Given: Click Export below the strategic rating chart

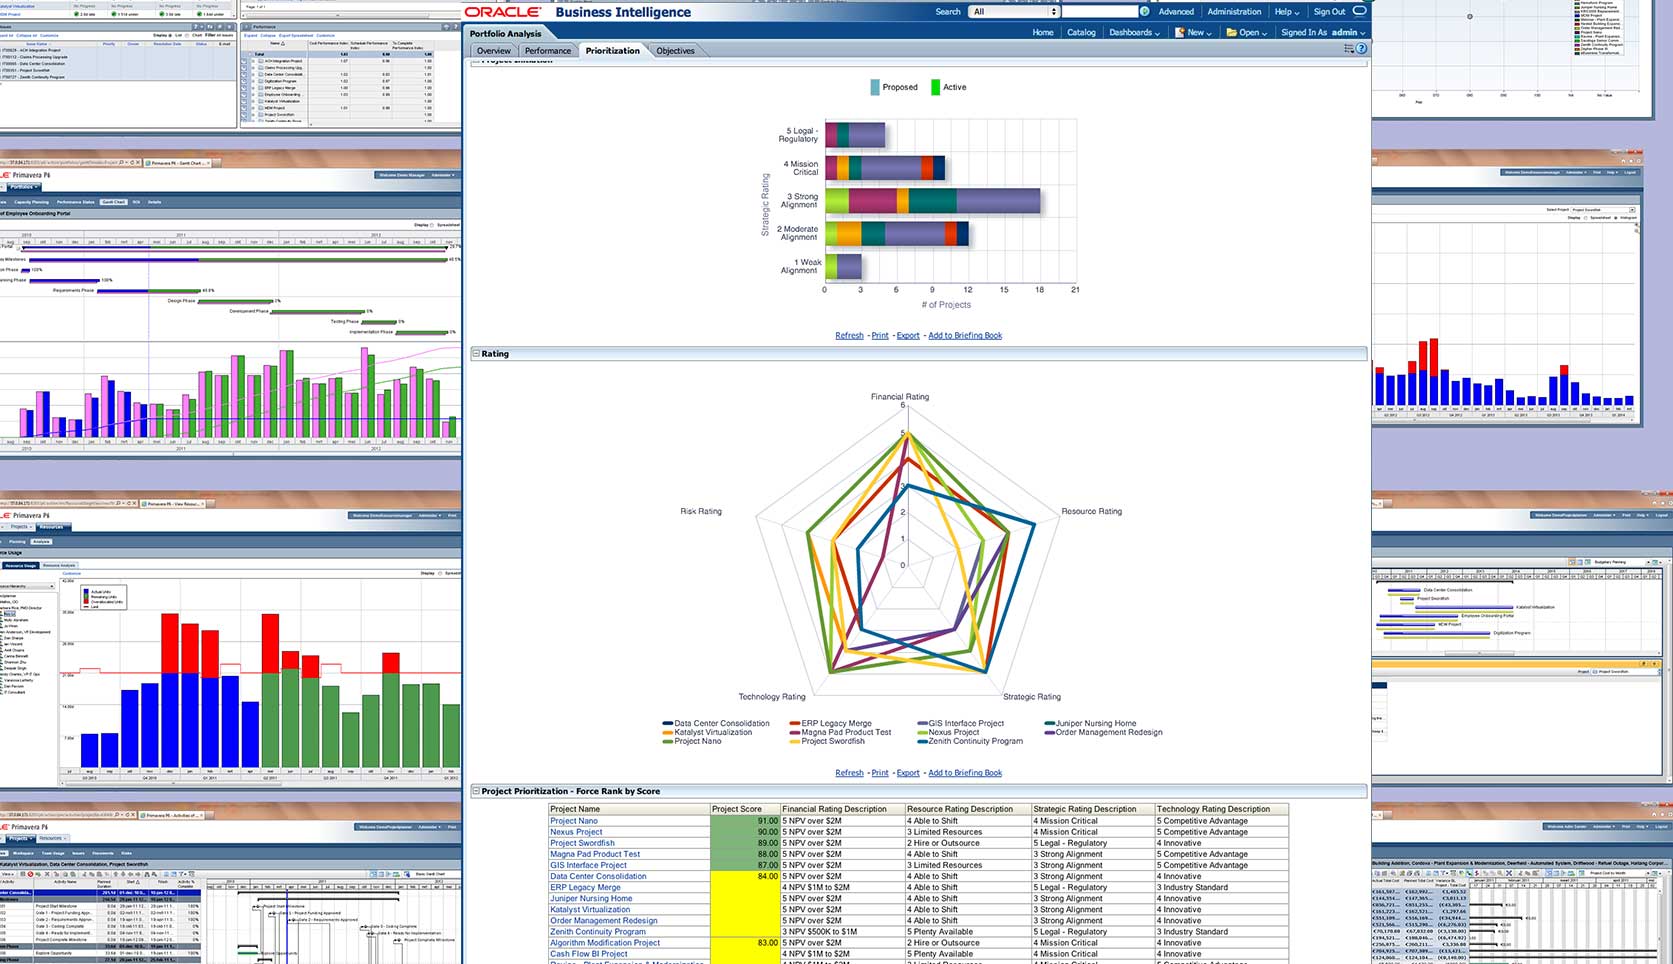Looking at the screenshot, I should (908, 336).
